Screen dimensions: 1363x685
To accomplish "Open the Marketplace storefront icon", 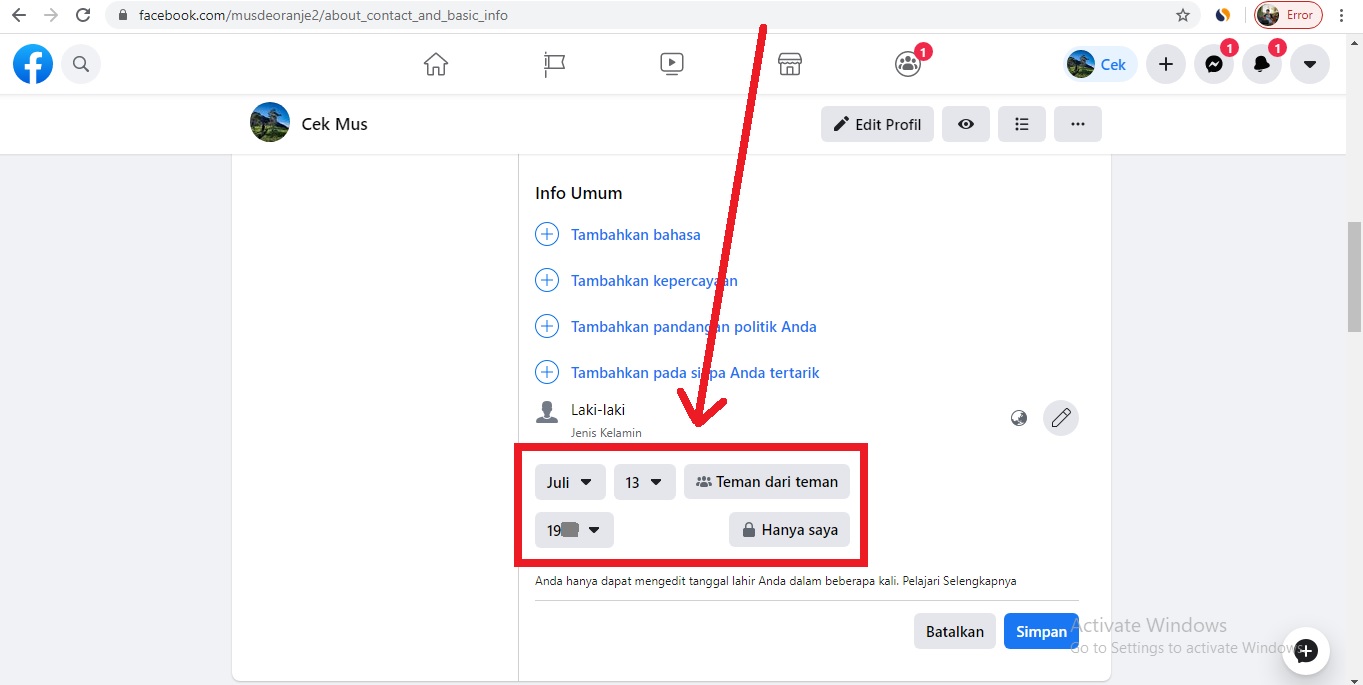I will 789,63.
